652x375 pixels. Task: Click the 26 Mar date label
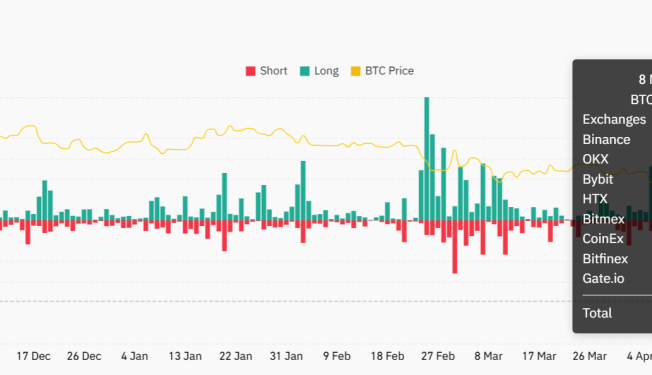(x=590, y=356)
